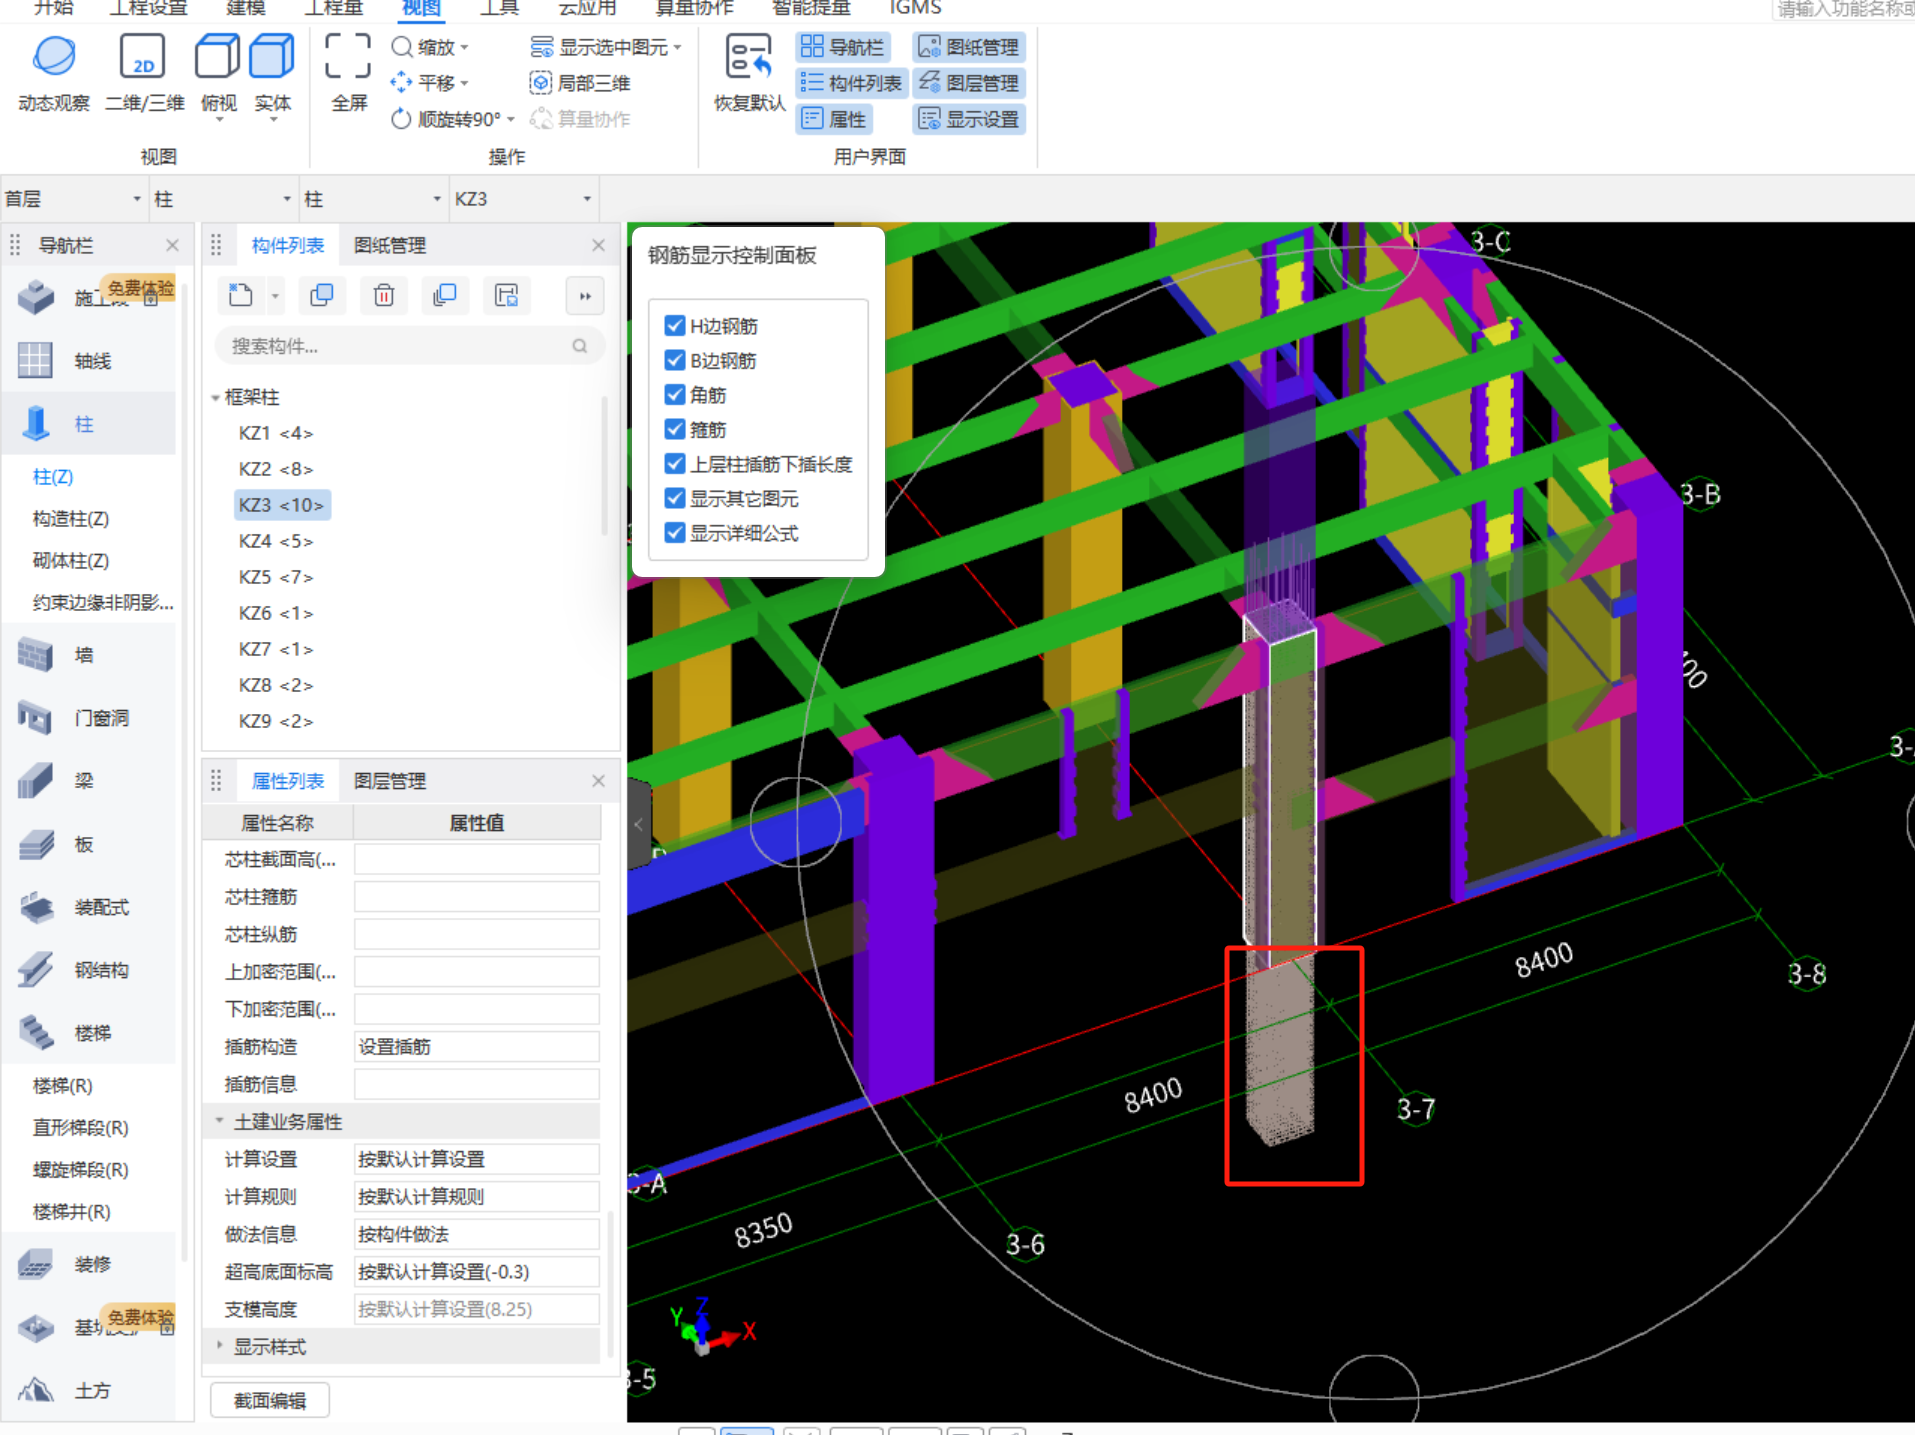Uncheck the 箍筋 checkbox
This screenshot has width=1915, height=1435.
pyautogui.click(x=675, y=430)
